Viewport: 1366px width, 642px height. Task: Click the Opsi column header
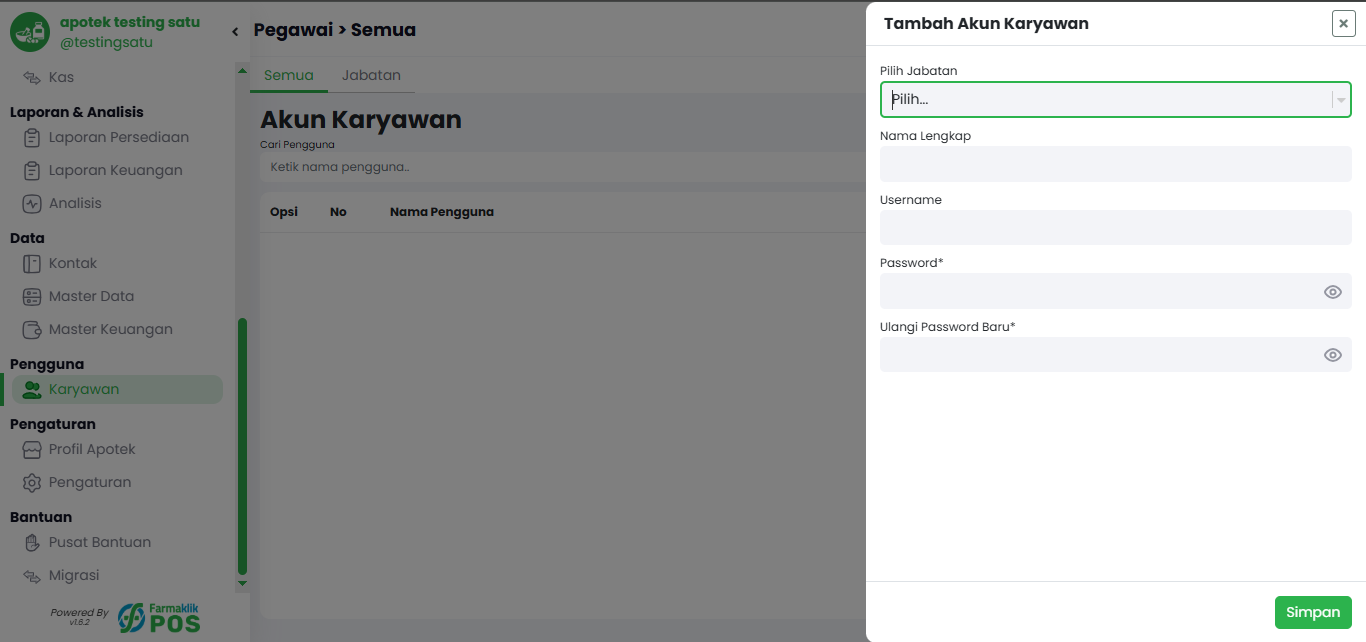tap(284, 212)
